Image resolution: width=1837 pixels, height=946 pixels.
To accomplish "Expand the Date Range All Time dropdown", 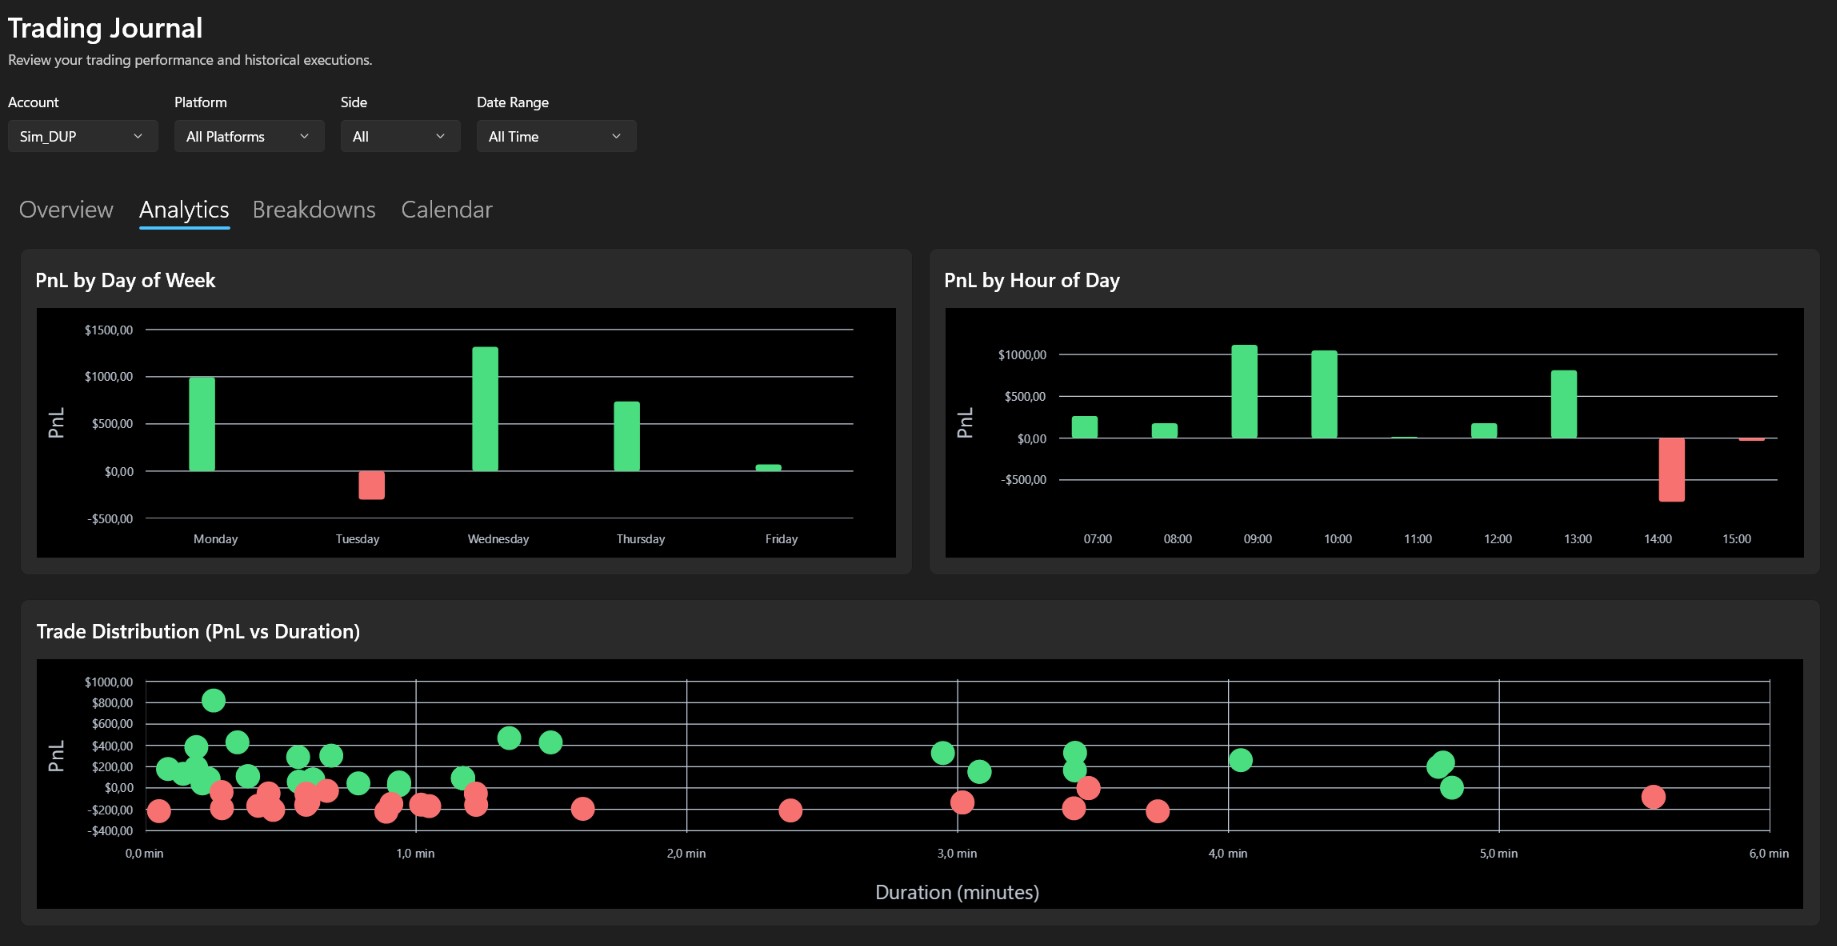I will point(556,136).
